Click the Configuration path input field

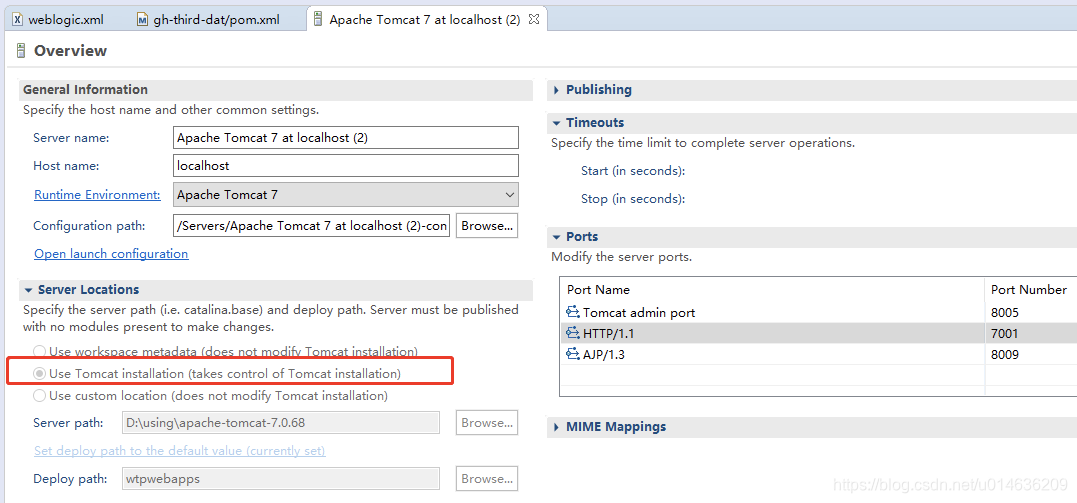(x=312, y=225)
